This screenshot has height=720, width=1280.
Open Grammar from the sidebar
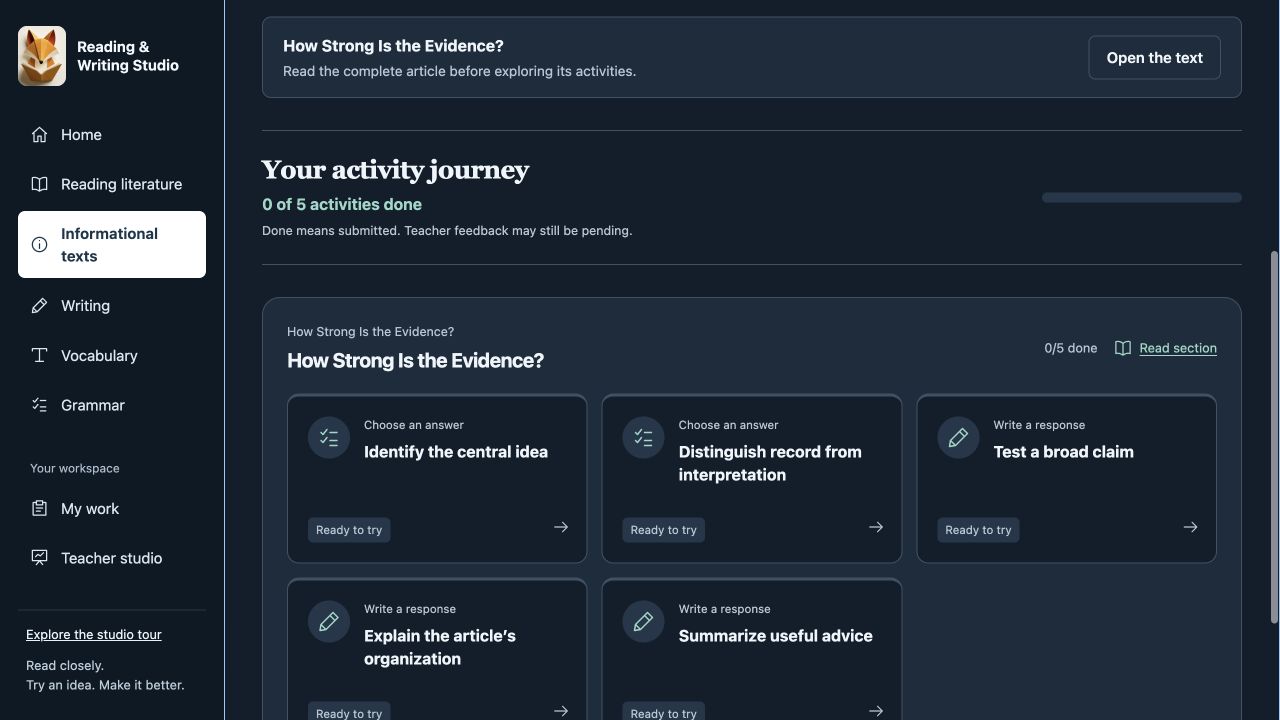pyautogui.click(x=112, y=405)
